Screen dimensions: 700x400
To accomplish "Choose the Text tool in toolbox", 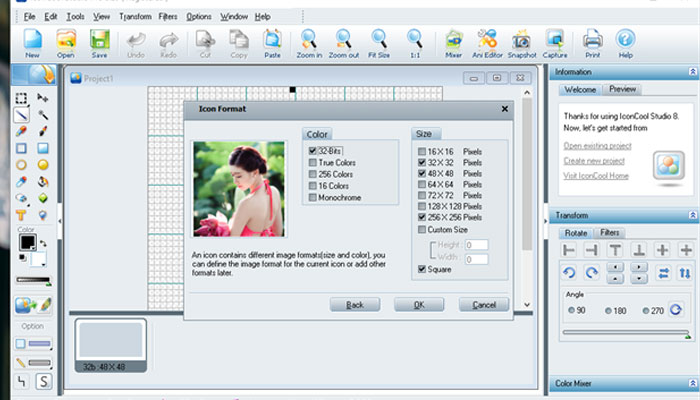I will coord(21,215).
